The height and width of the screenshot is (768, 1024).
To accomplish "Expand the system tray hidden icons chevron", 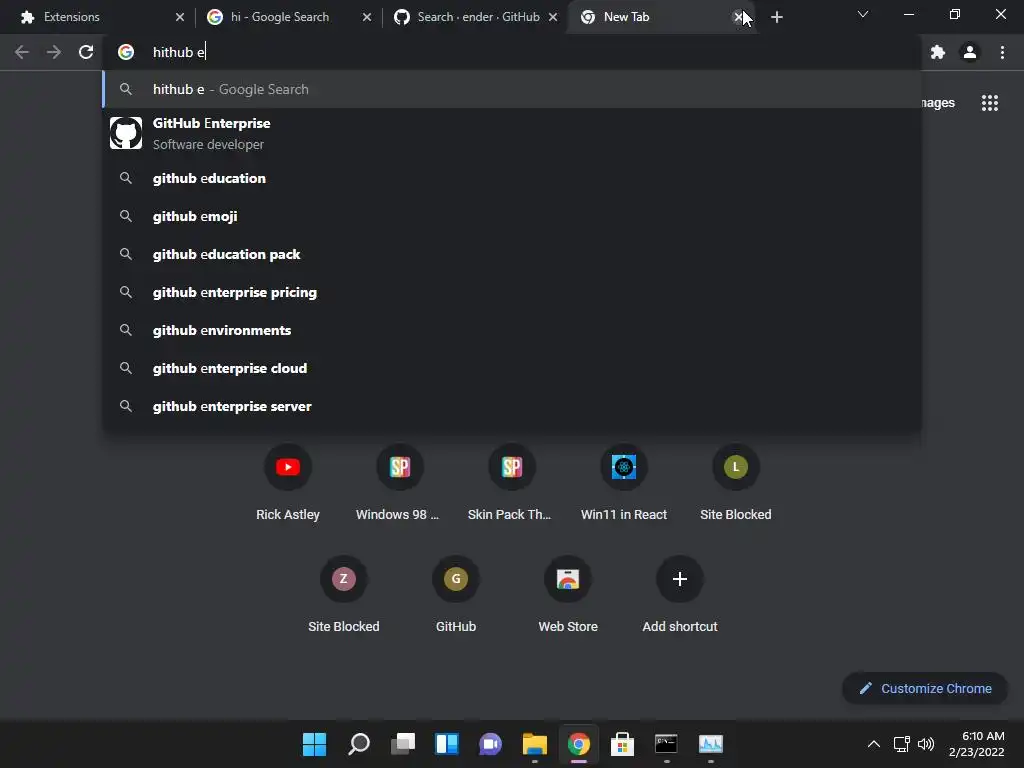I will (x=874, y=744).
